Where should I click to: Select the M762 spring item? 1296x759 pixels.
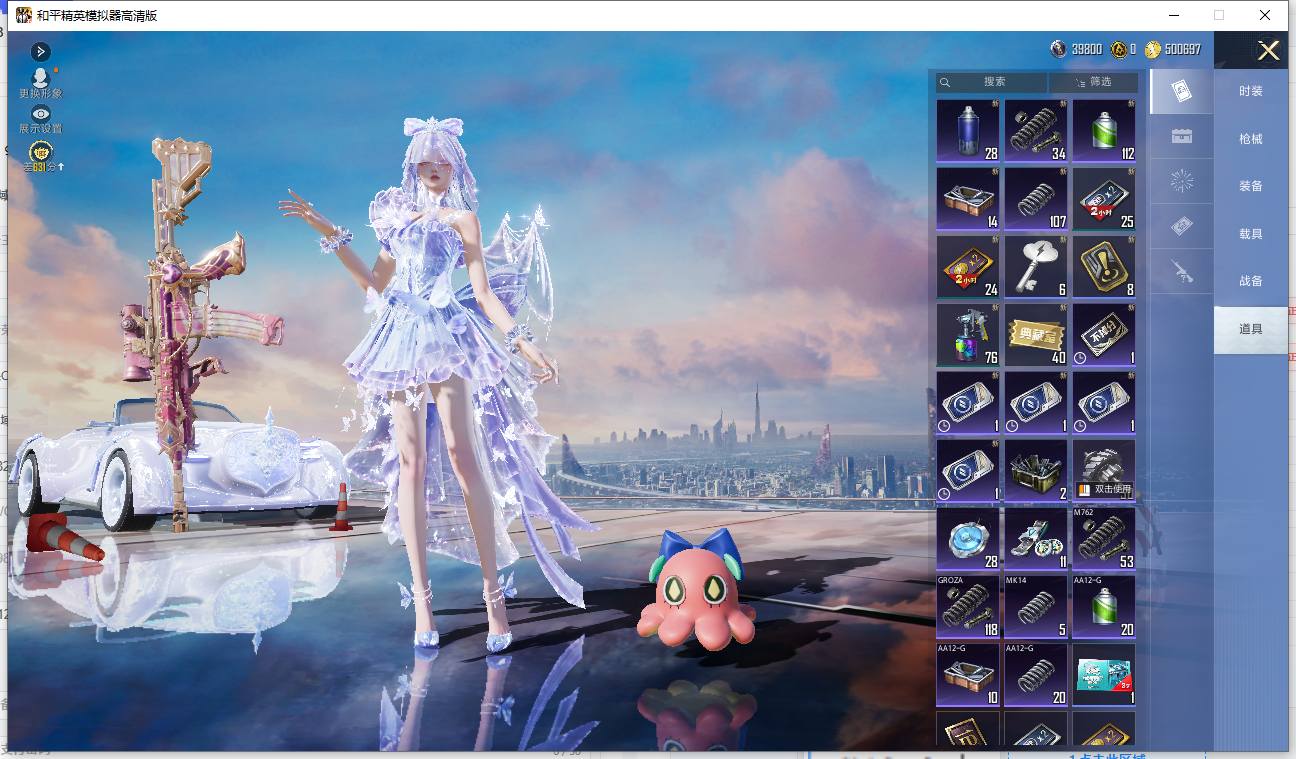[x=1104, y=539]
